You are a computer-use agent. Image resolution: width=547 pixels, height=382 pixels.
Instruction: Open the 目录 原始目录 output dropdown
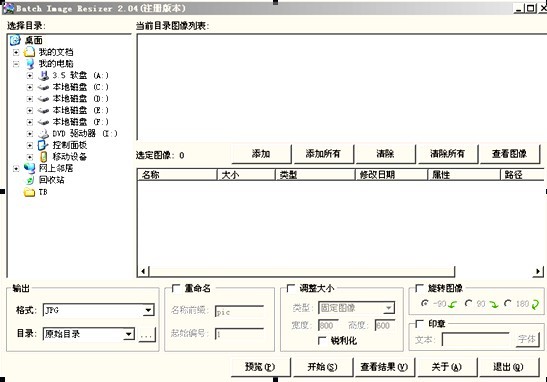tap(129, 334)
